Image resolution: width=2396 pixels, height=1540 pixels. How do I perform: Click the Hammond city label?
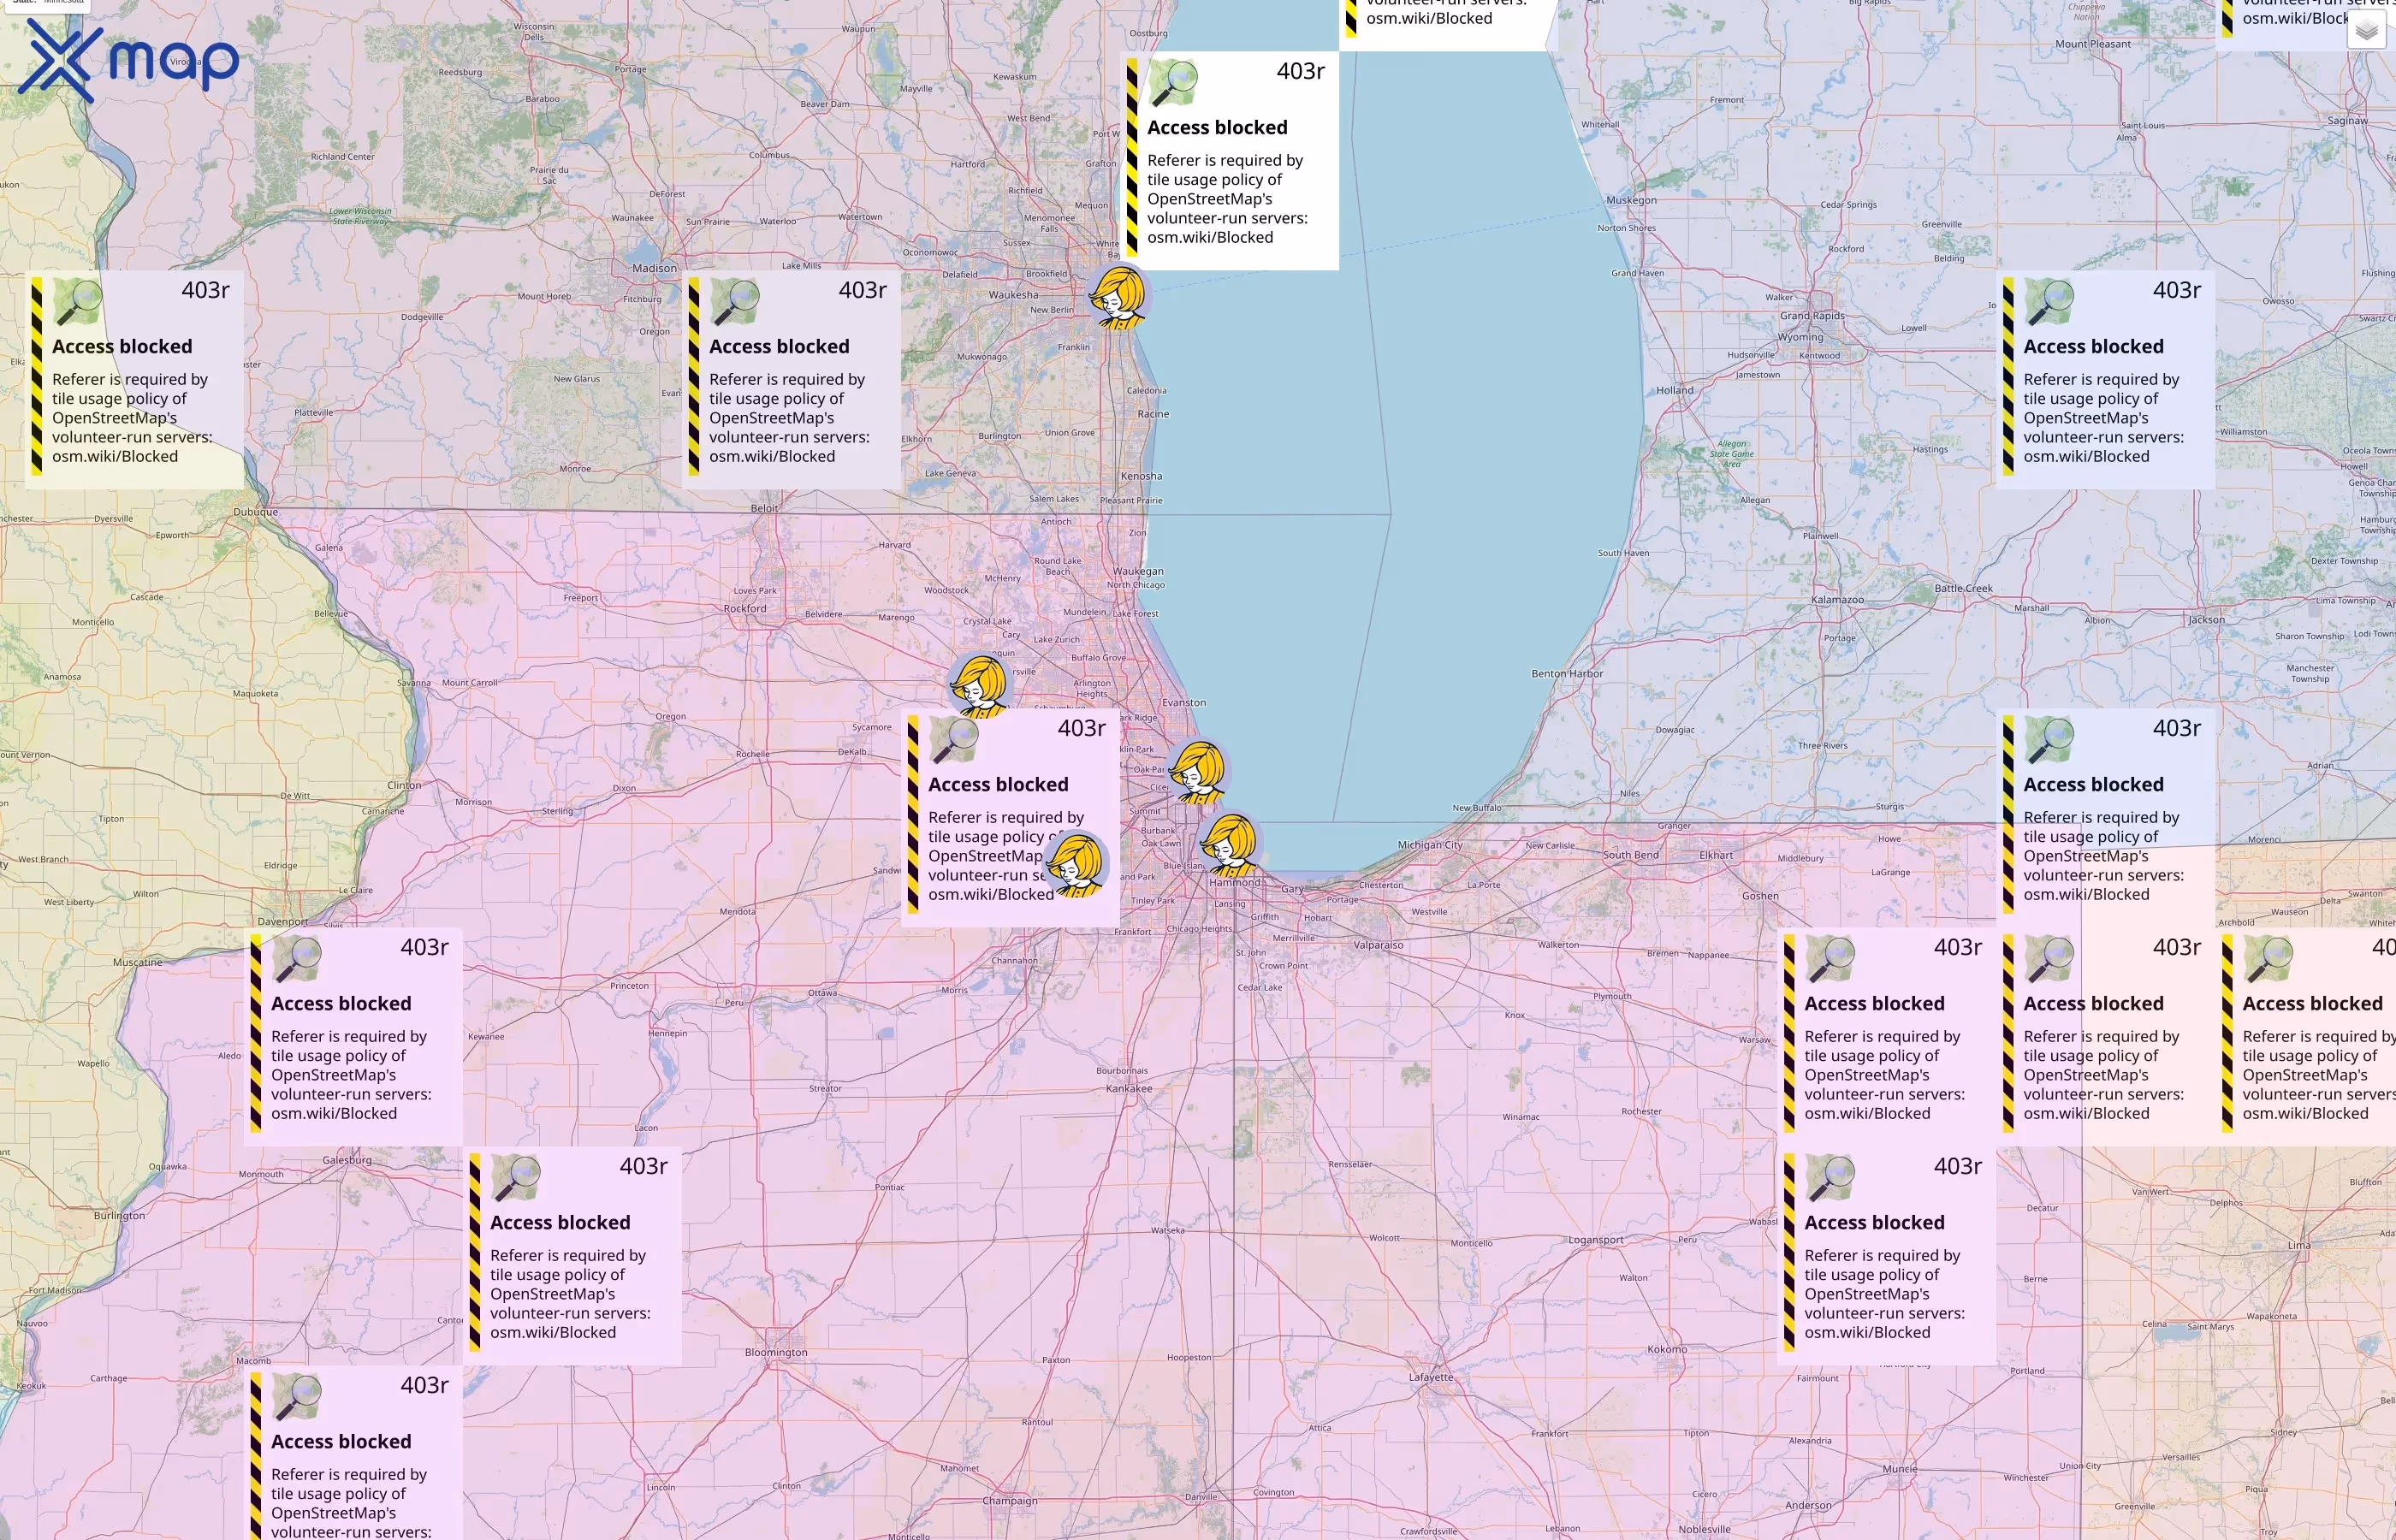point(1234,883)
